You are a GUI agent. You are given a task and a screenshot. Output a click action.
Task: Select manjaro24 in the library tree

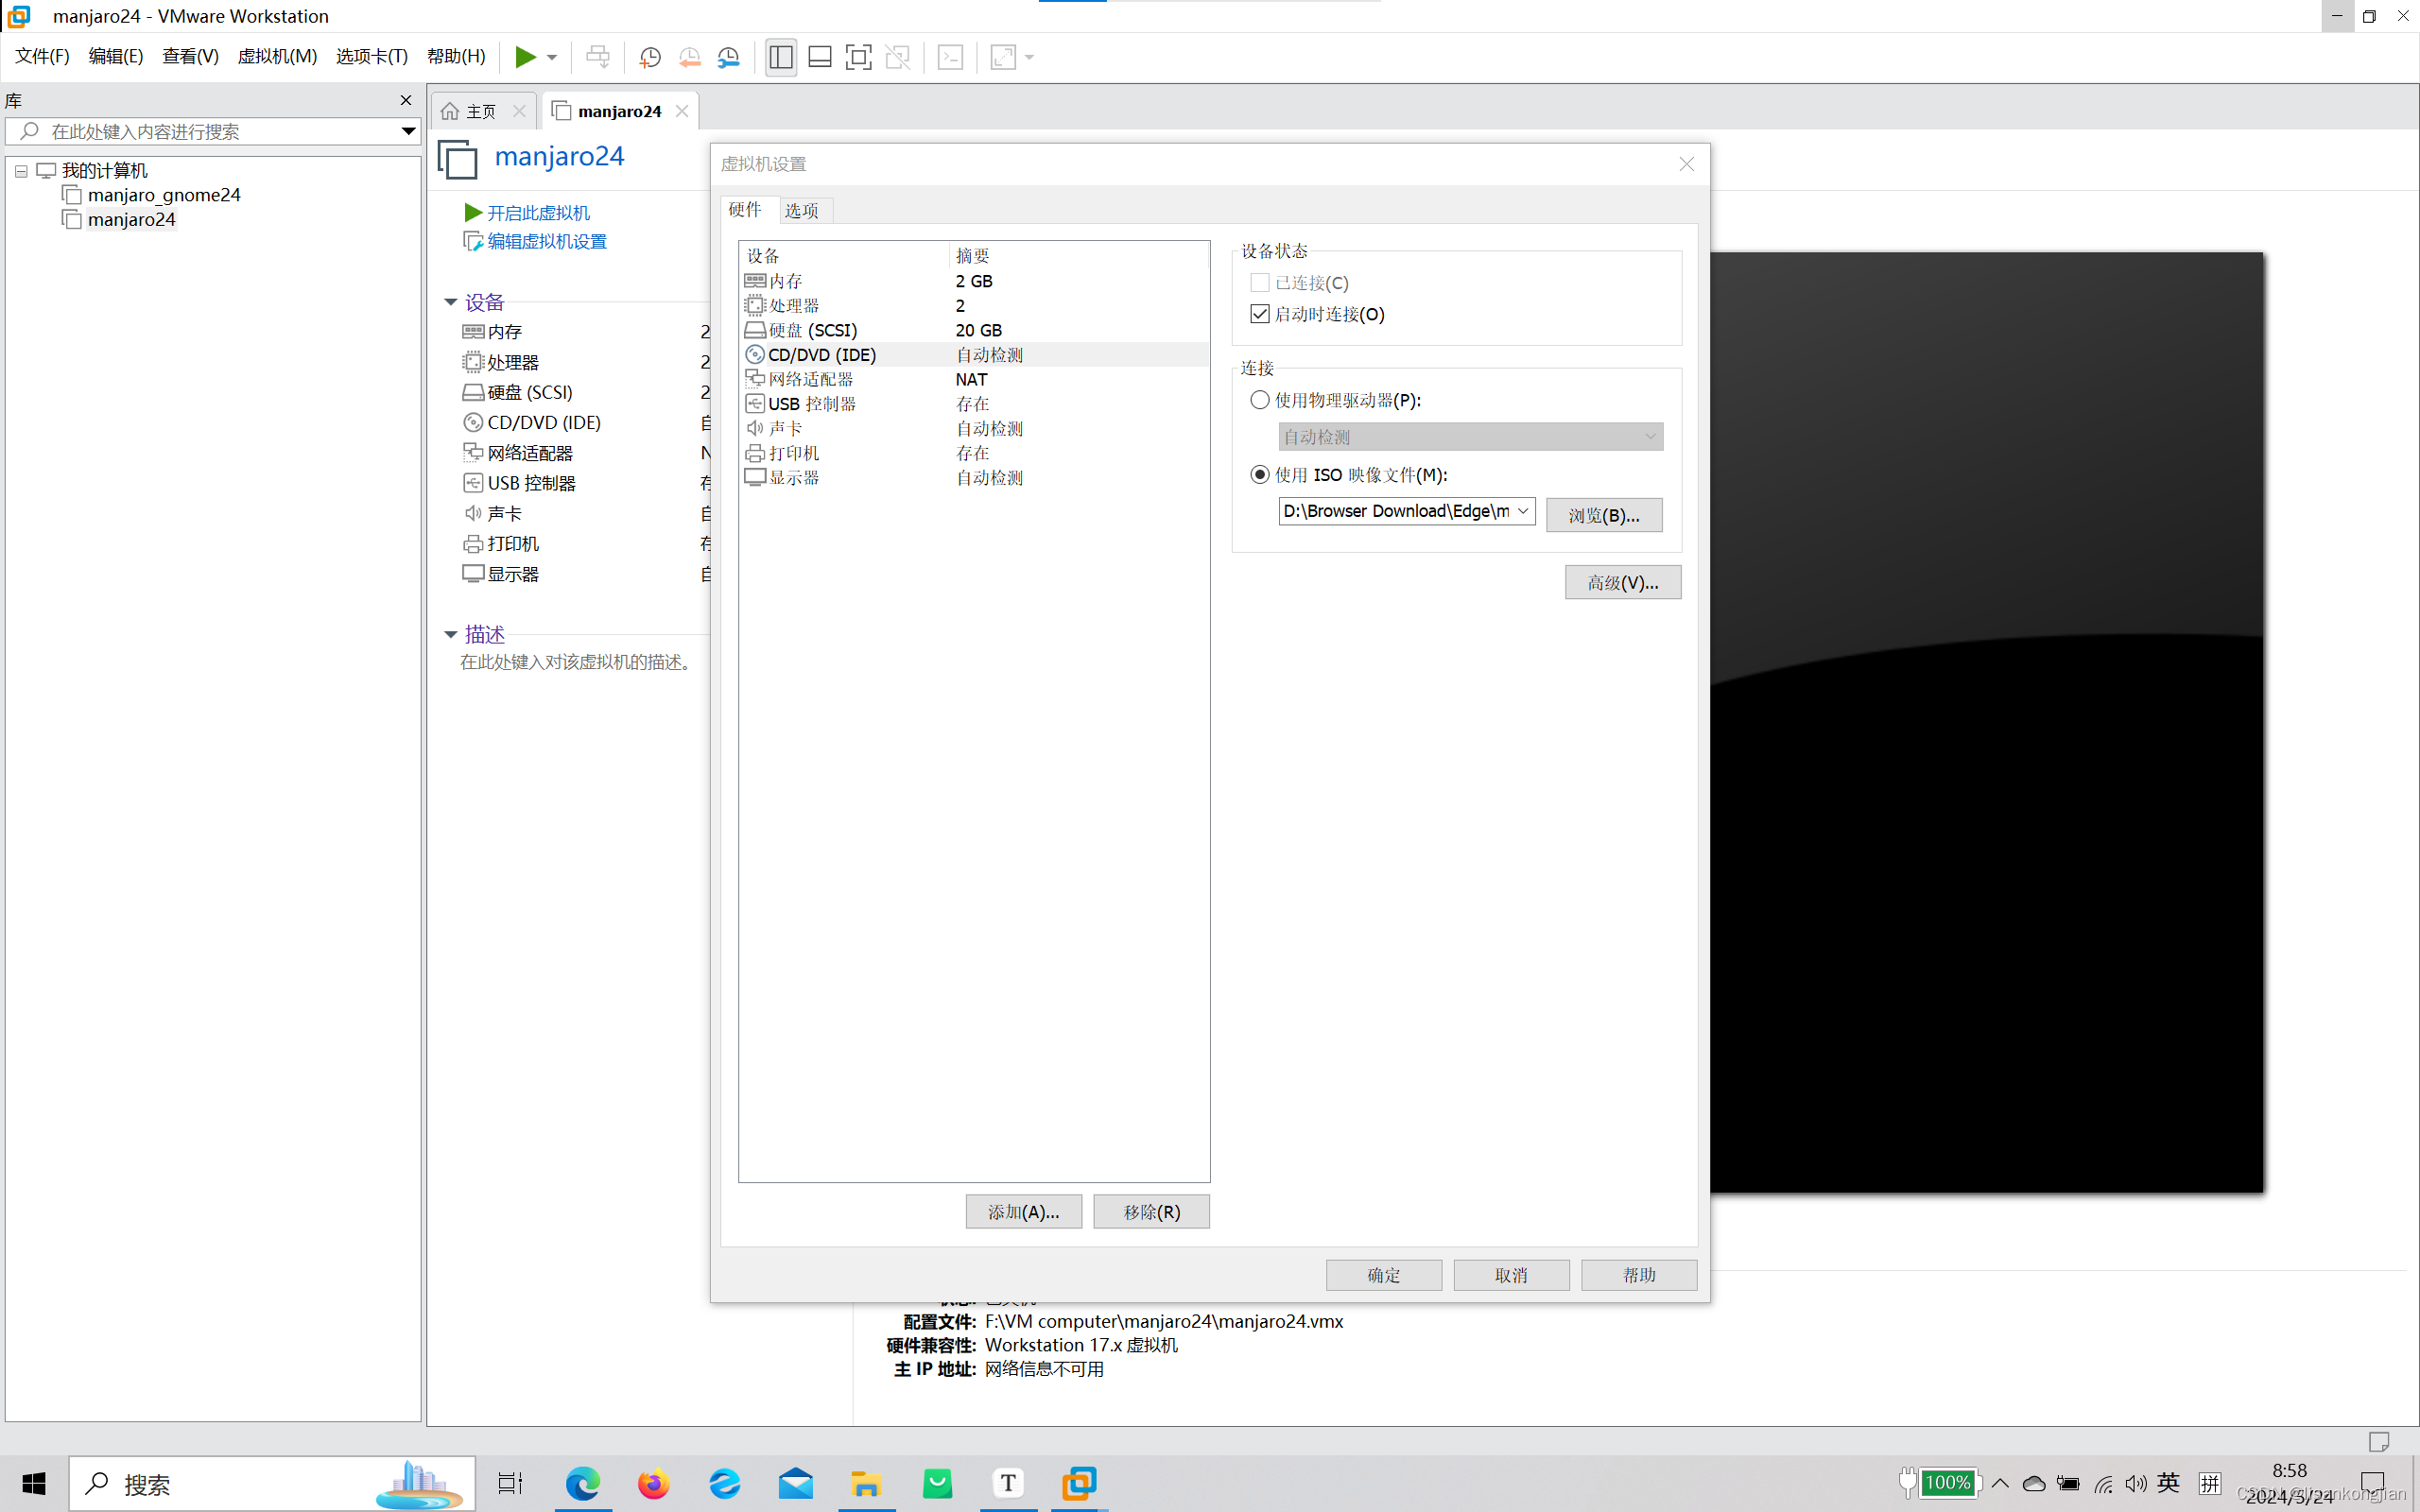(131, 219)
